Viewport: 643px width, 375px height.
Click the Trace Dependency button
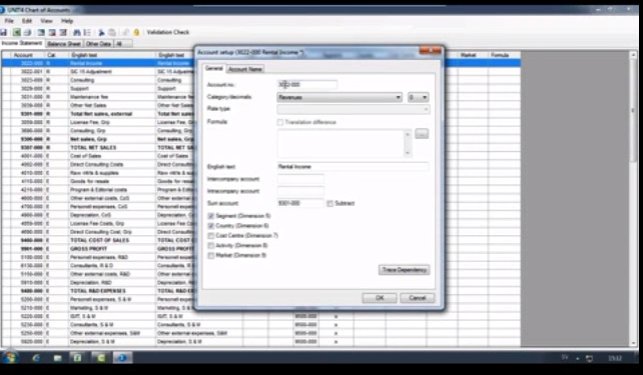tap(404, 270)
